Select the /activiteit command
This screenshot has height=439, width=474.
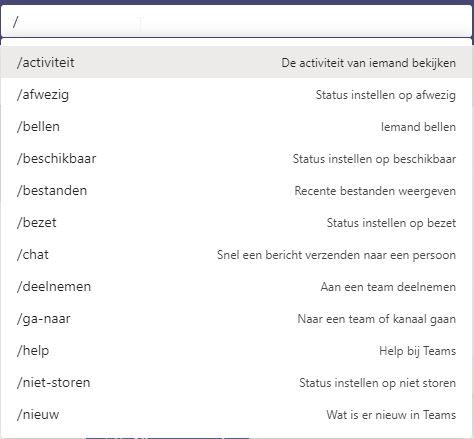[x=237, y=62]
